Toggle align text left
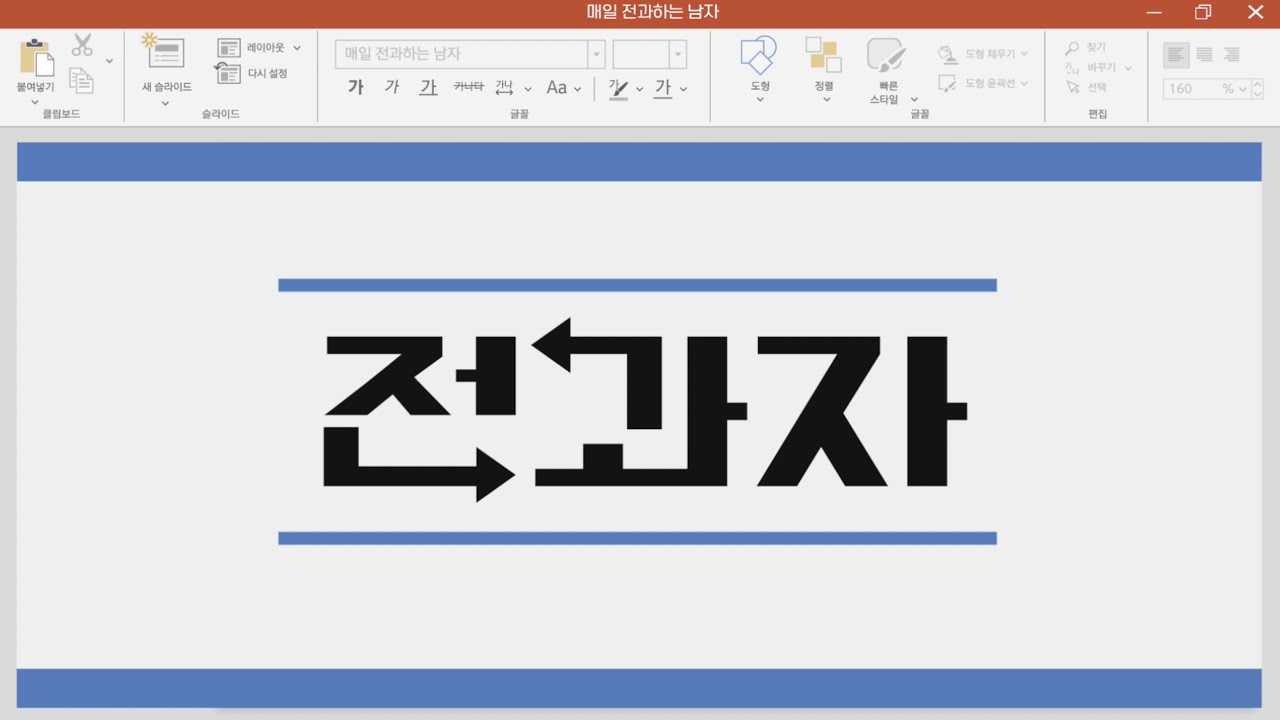Viewport: 1280px width, 720px height. (1176, 55)
